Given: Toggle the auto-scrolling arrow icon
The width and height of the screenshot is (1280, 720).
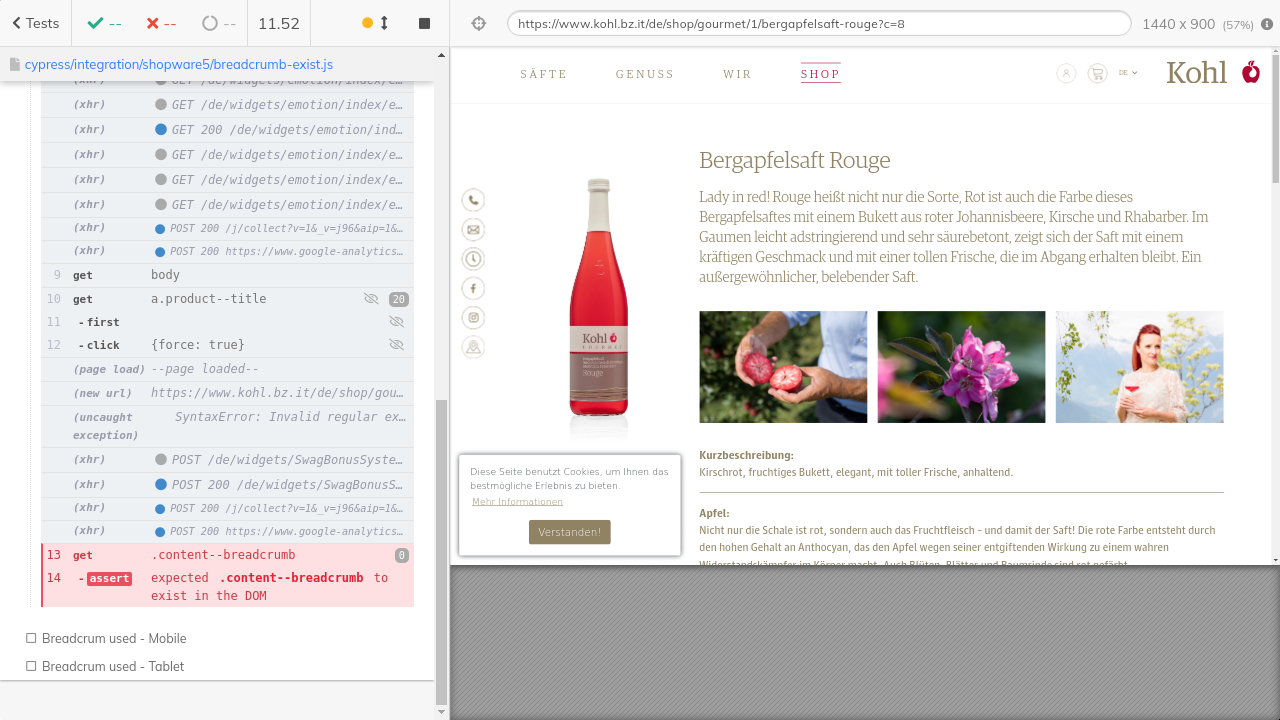Looking at the screenshot, I should click(385, 23).
